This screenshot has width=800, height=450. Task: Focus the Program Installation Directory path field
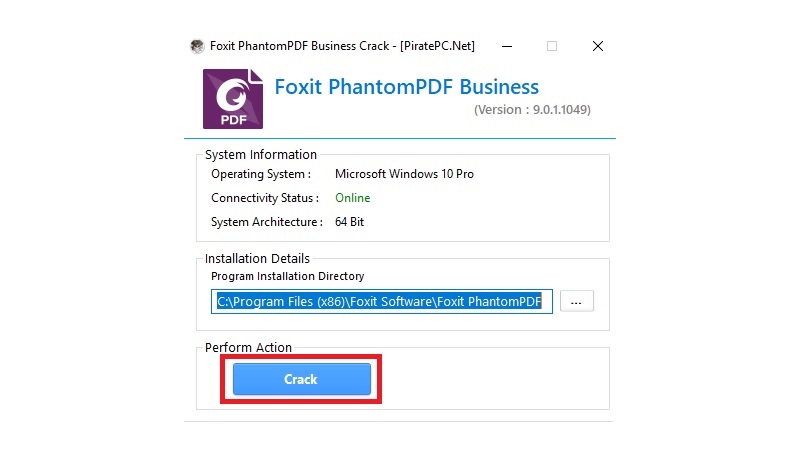coord(381,301)
